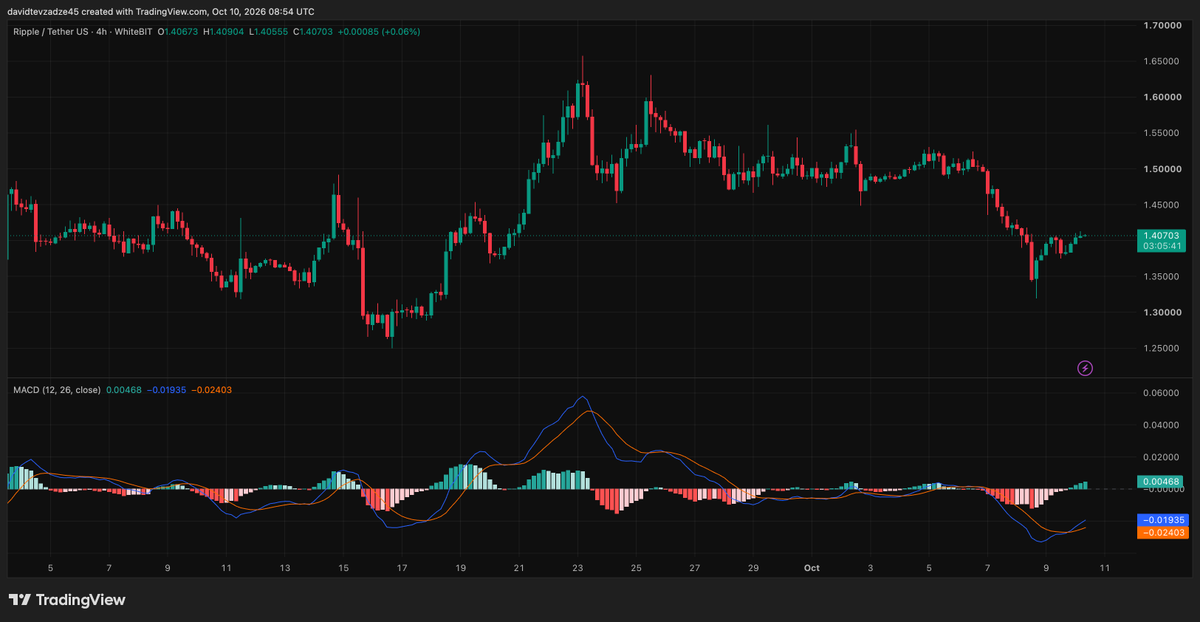The width and height of the screenshot is (1200, 622).
Task: Click the MACD (12, 26, close) indicator label
Action: coord(56,390)
